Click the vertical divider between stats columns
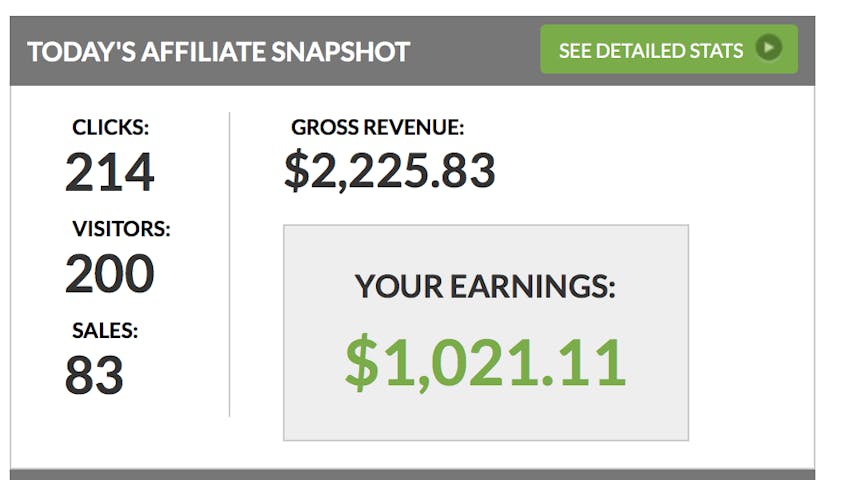 tap(229, 264)
